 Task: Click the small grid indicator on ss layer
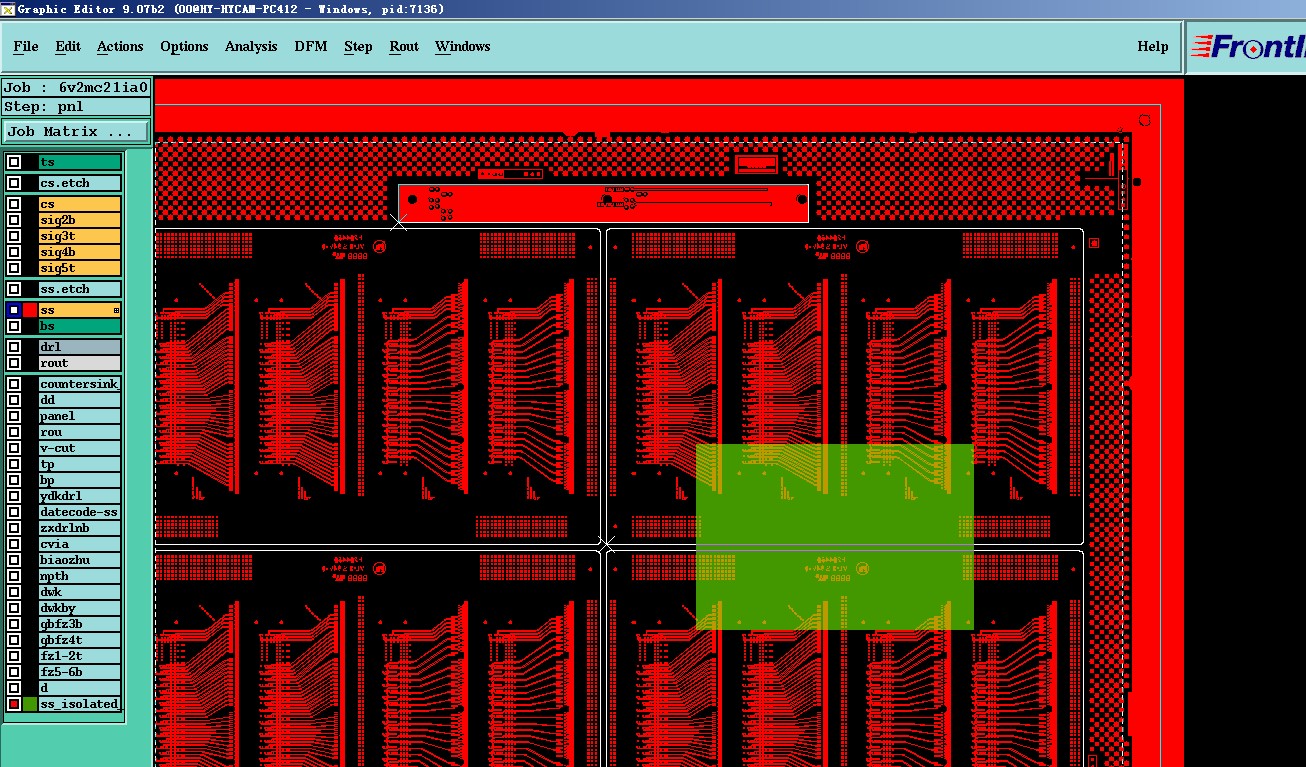pyautogui.click(x=116, y=311)
